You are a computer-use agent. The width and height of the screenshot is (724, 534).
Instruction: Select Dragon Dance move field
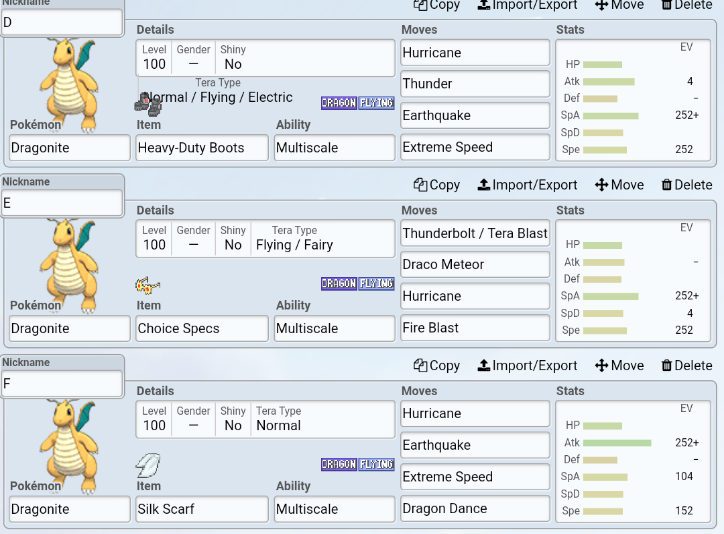pos(475,508)
